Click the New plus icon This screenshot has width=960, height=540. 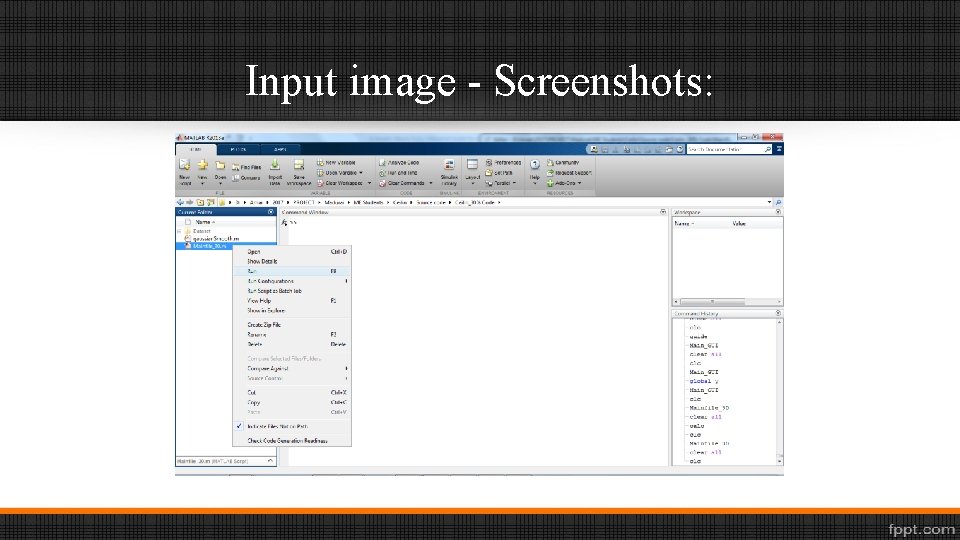[x=203, y=165]
